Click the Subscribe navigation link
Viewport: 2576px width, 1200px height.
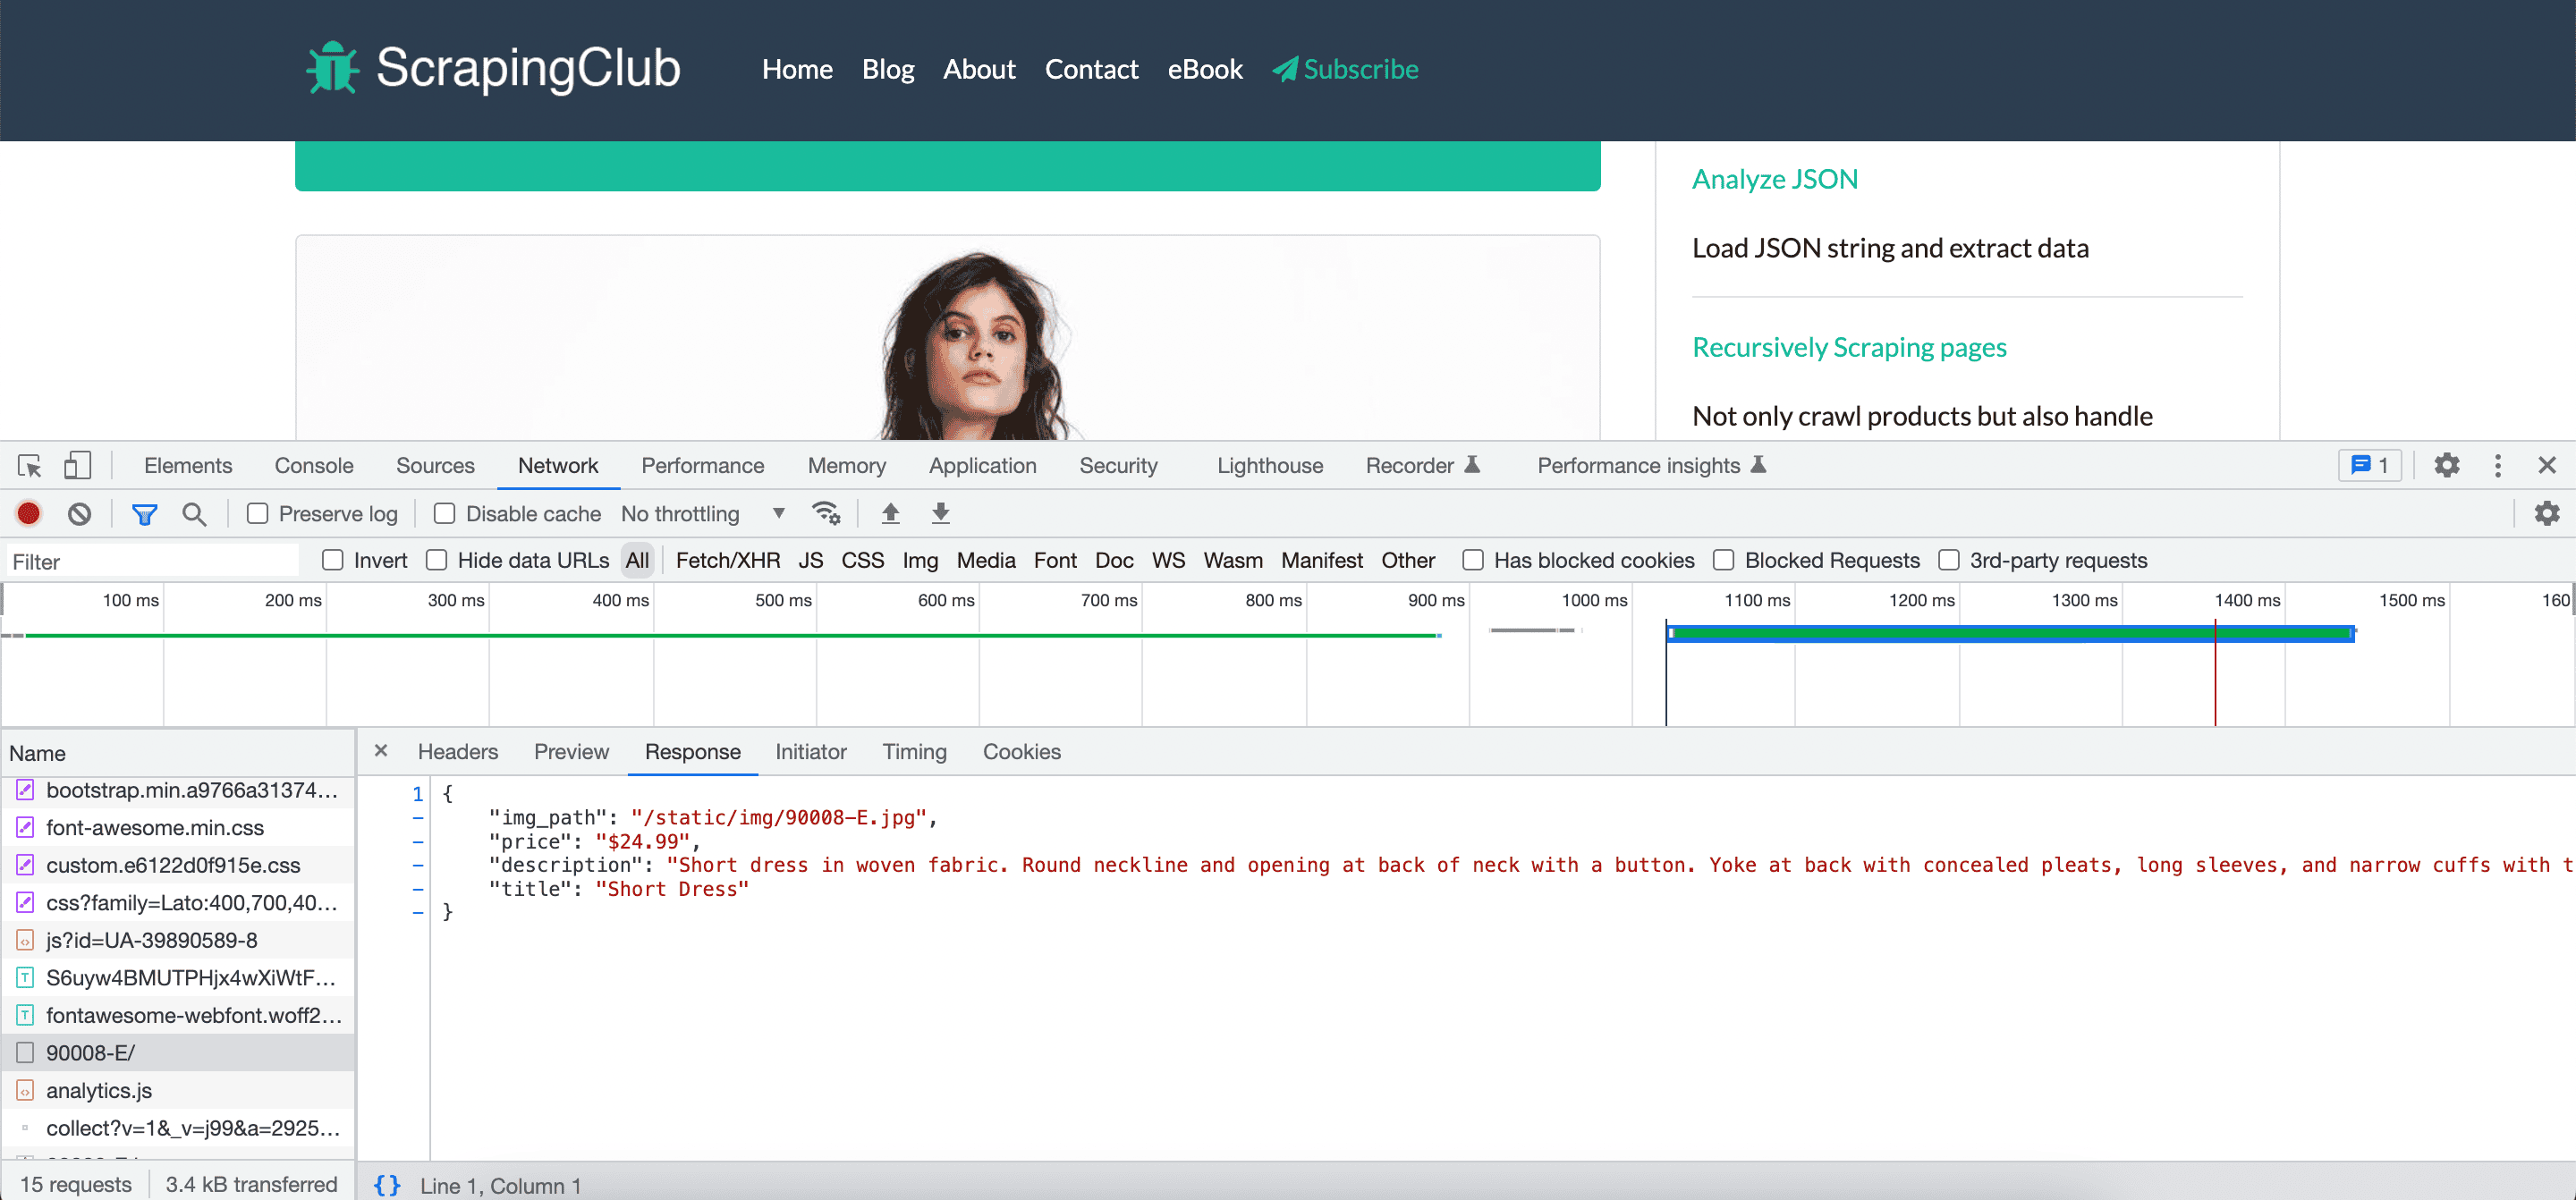pyautogui.click(x=1345, y=69)
